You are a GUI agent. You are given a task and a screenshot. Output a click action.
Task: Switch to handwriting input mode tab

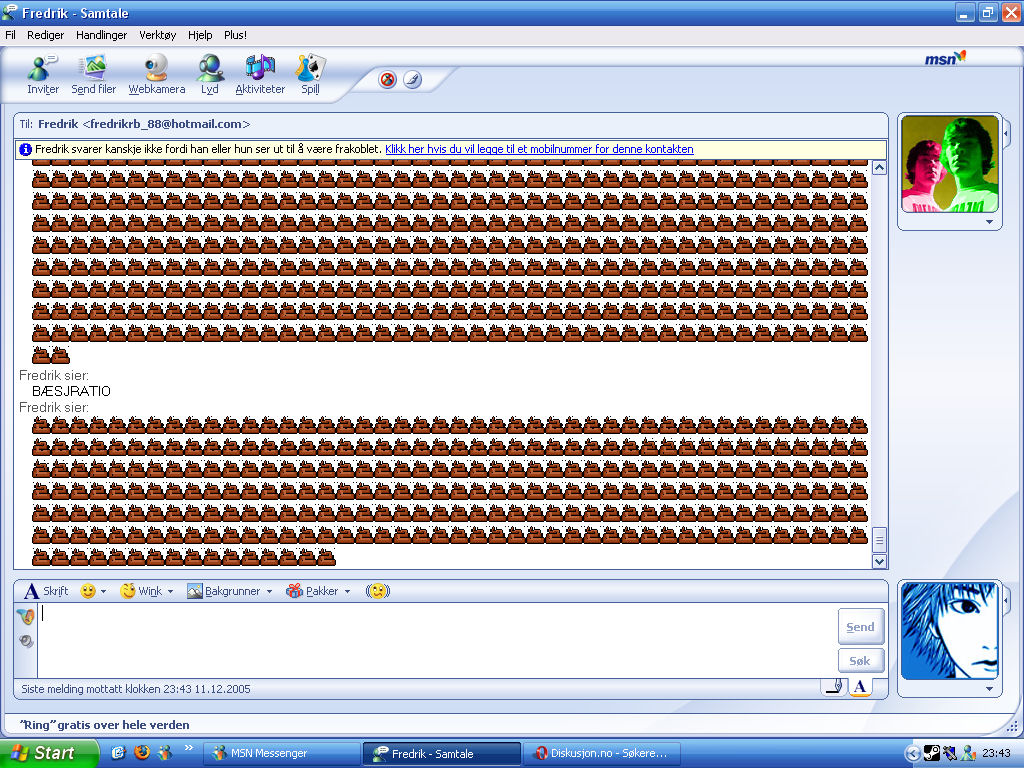(x=834, y=686)
